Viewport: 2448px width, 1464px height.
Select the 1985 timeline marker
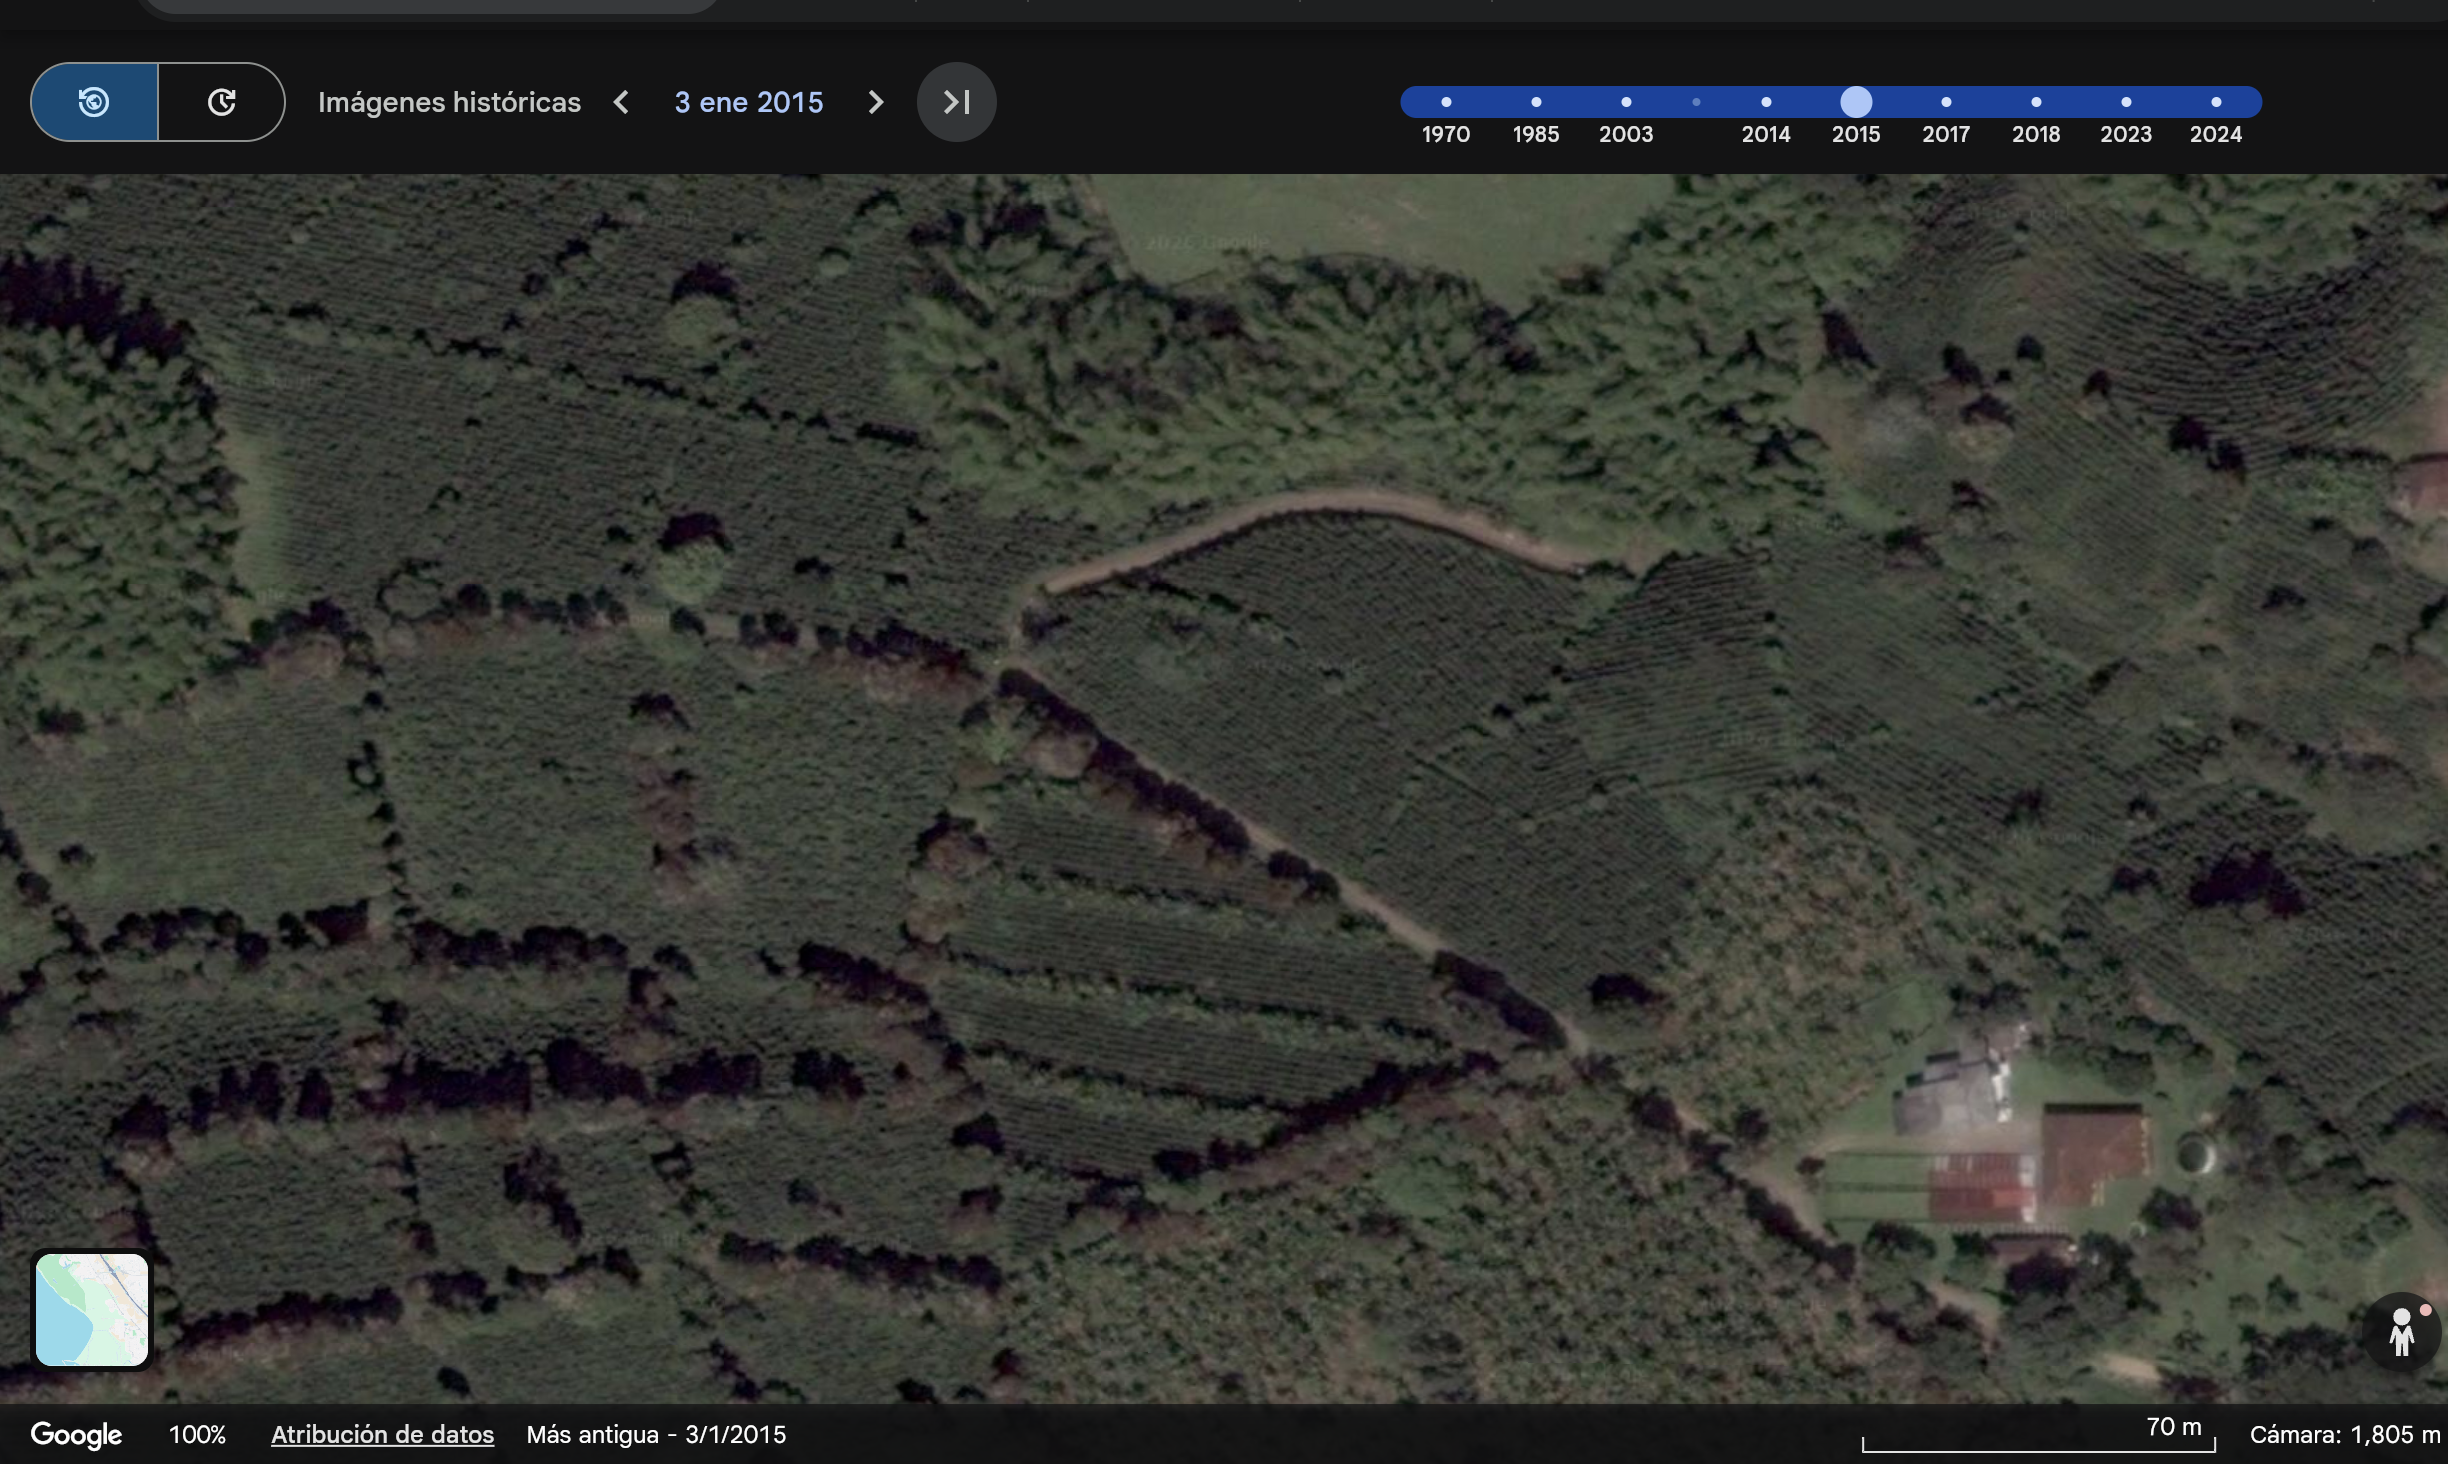[x=1536, y=102]
